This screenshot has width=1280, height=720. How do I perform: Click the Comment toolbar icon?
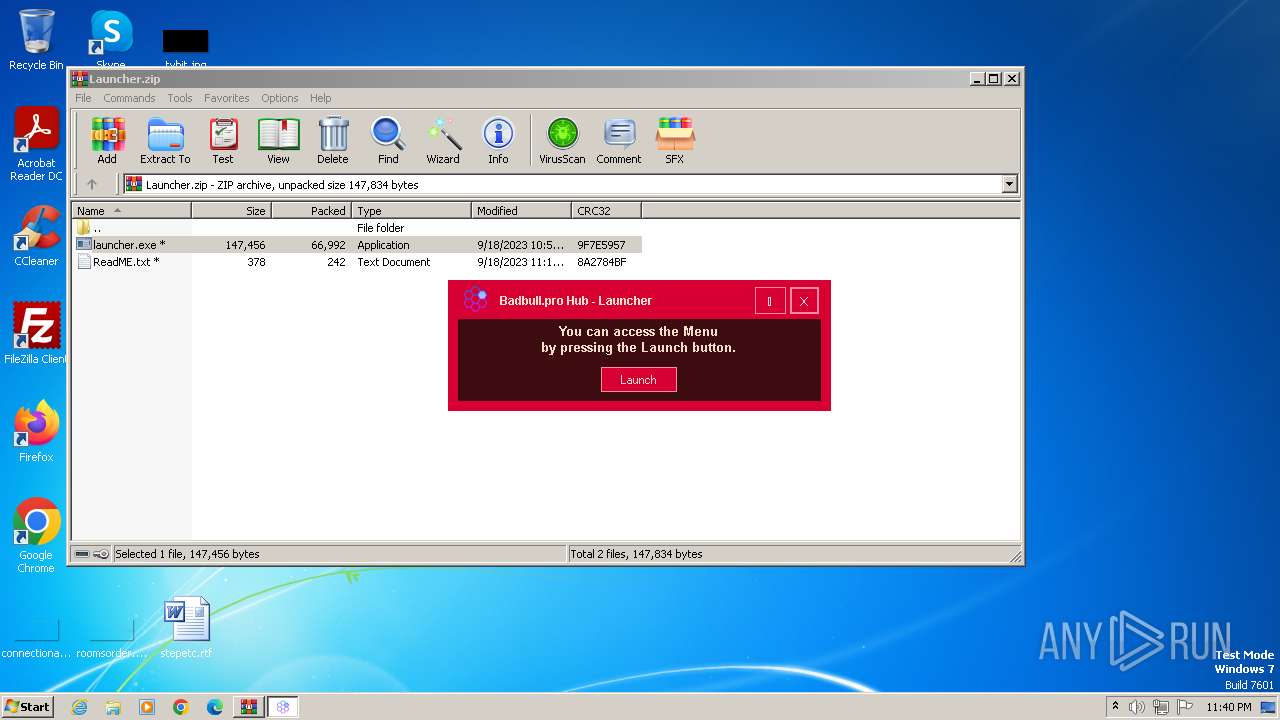point(619,140)
